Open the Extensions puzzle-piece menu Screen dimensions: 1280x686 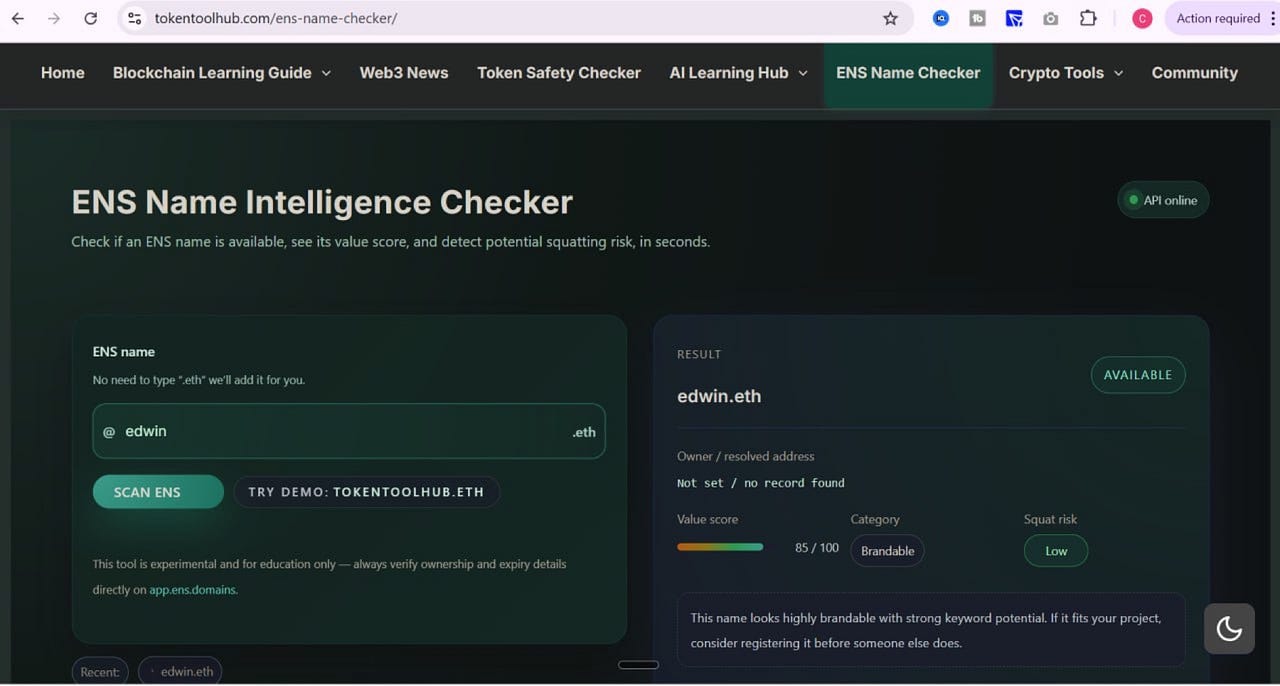coord(1088,18)
